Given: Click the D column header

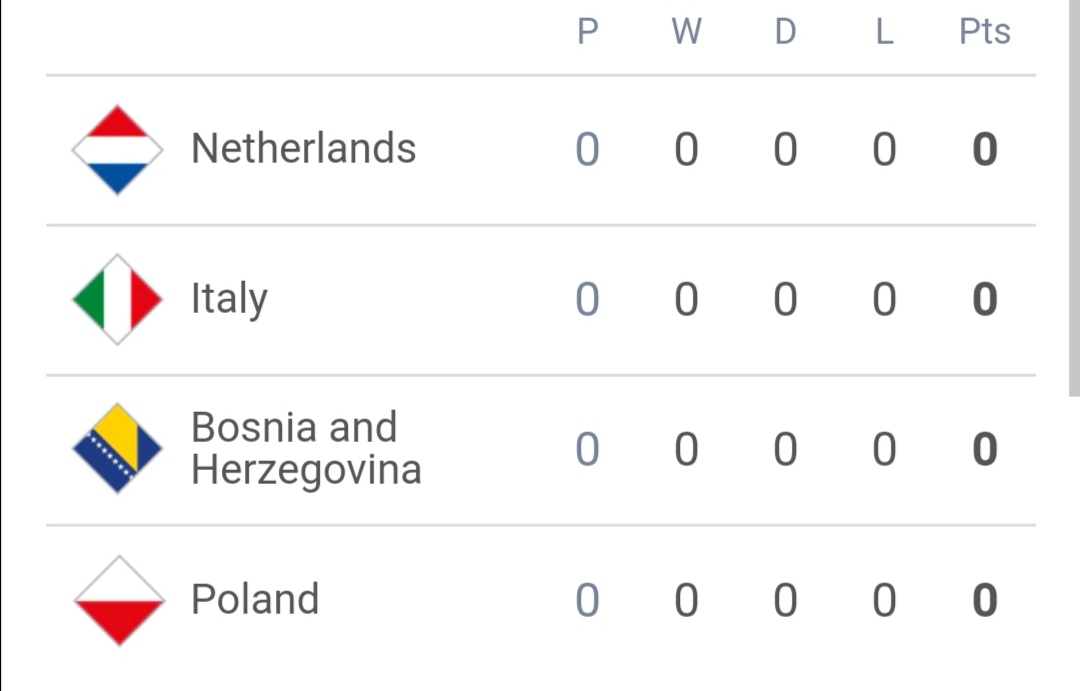Looking at the screenshot, I should tap(786, 32).
